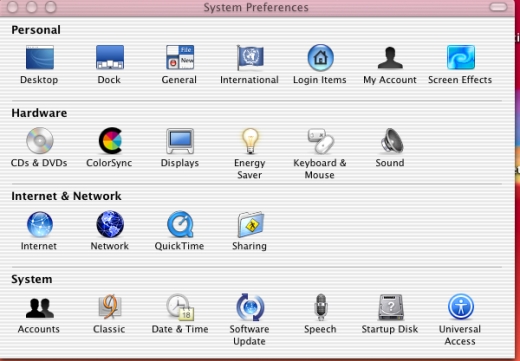Viewport: 520px width, 361px height.
Task: Click the System section heading
Action: pos(32,279)
